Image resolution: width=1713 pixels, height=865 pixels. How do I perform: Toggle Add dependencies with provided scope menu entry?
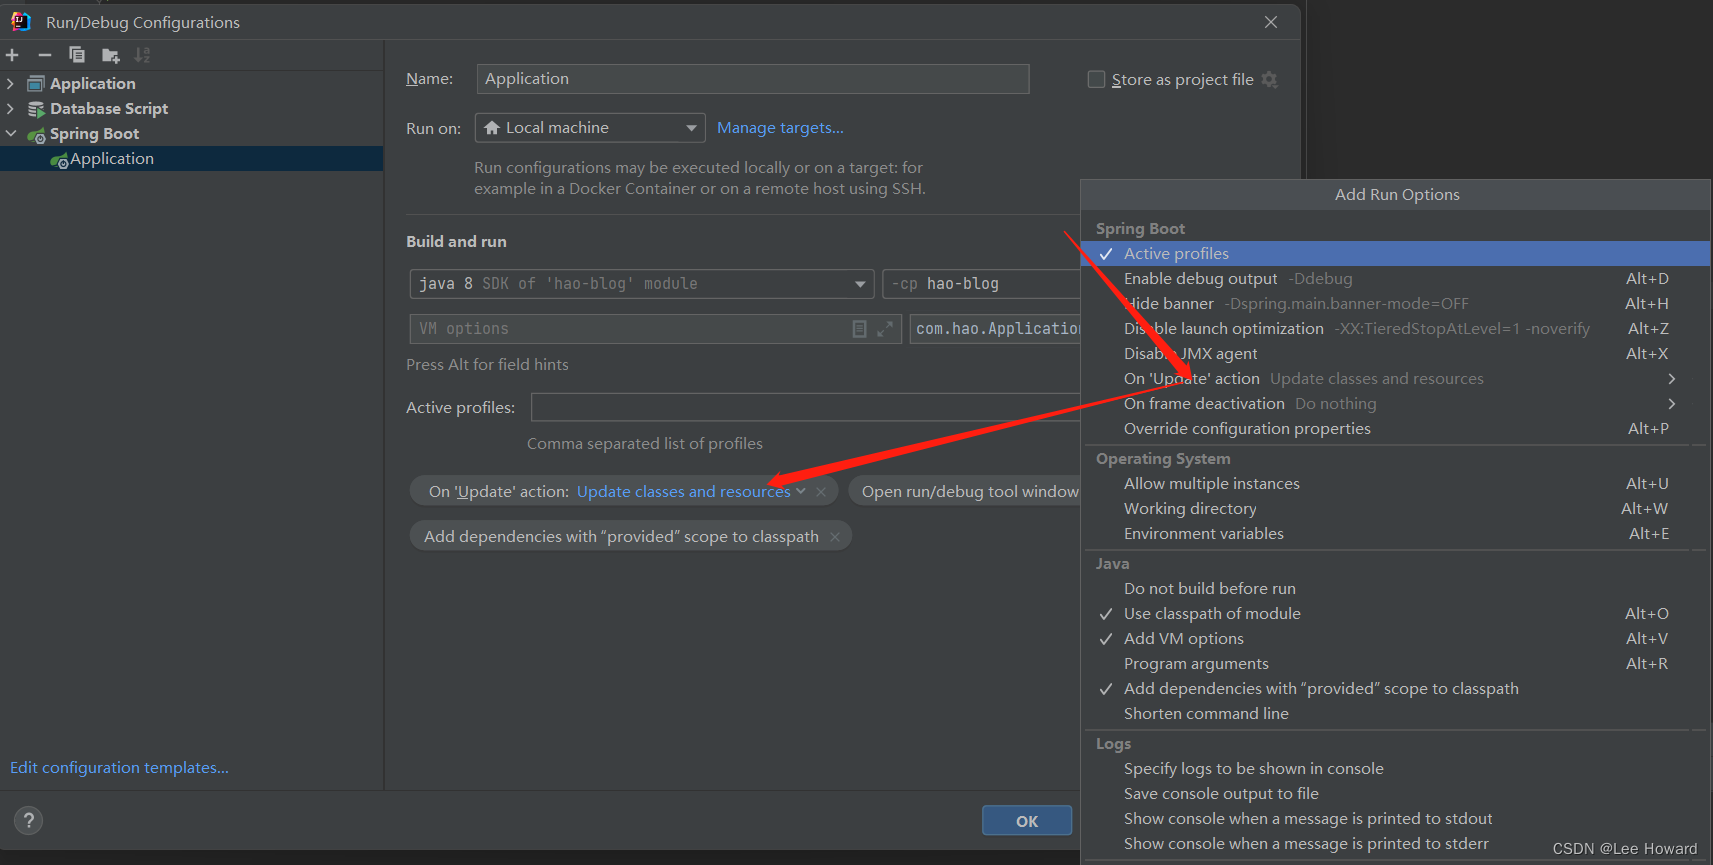[1396, 689]
